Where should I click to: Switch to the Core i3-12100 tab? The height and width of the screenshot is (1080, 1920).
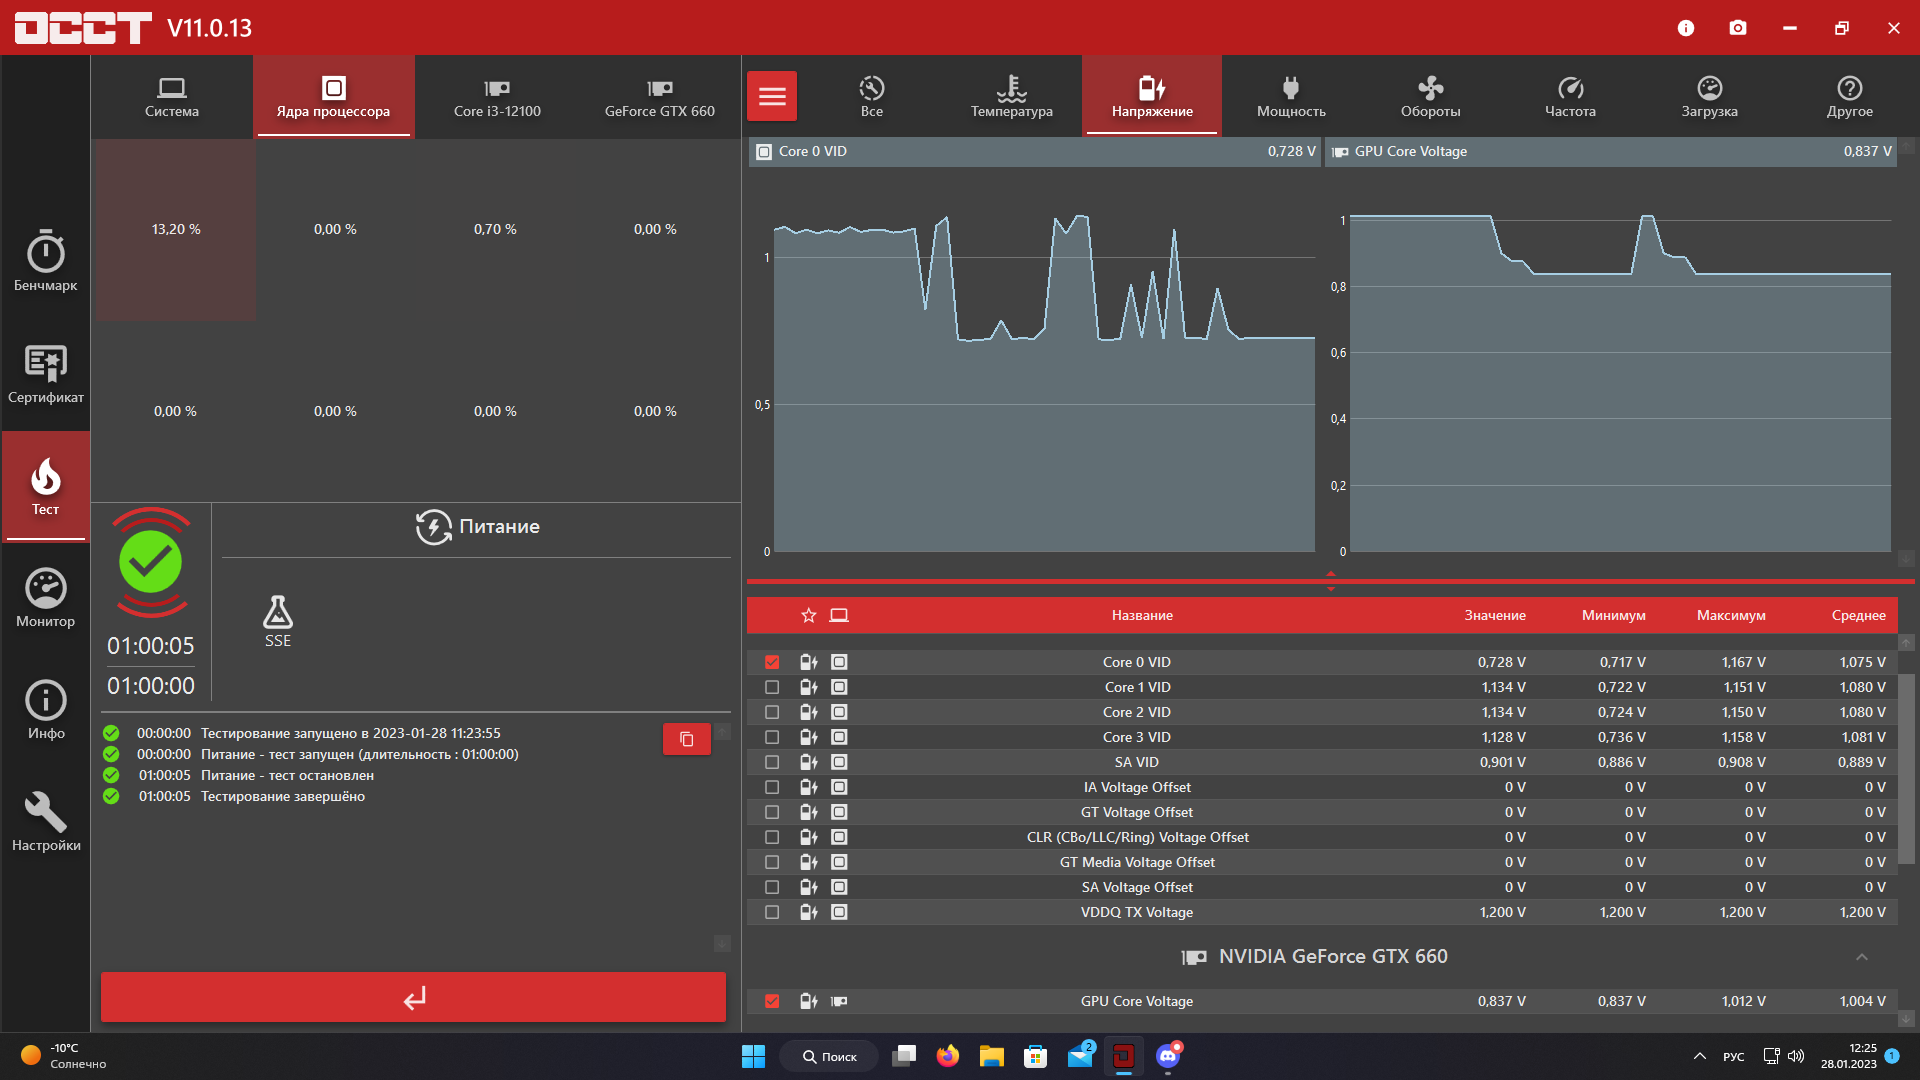pos(497,97)
